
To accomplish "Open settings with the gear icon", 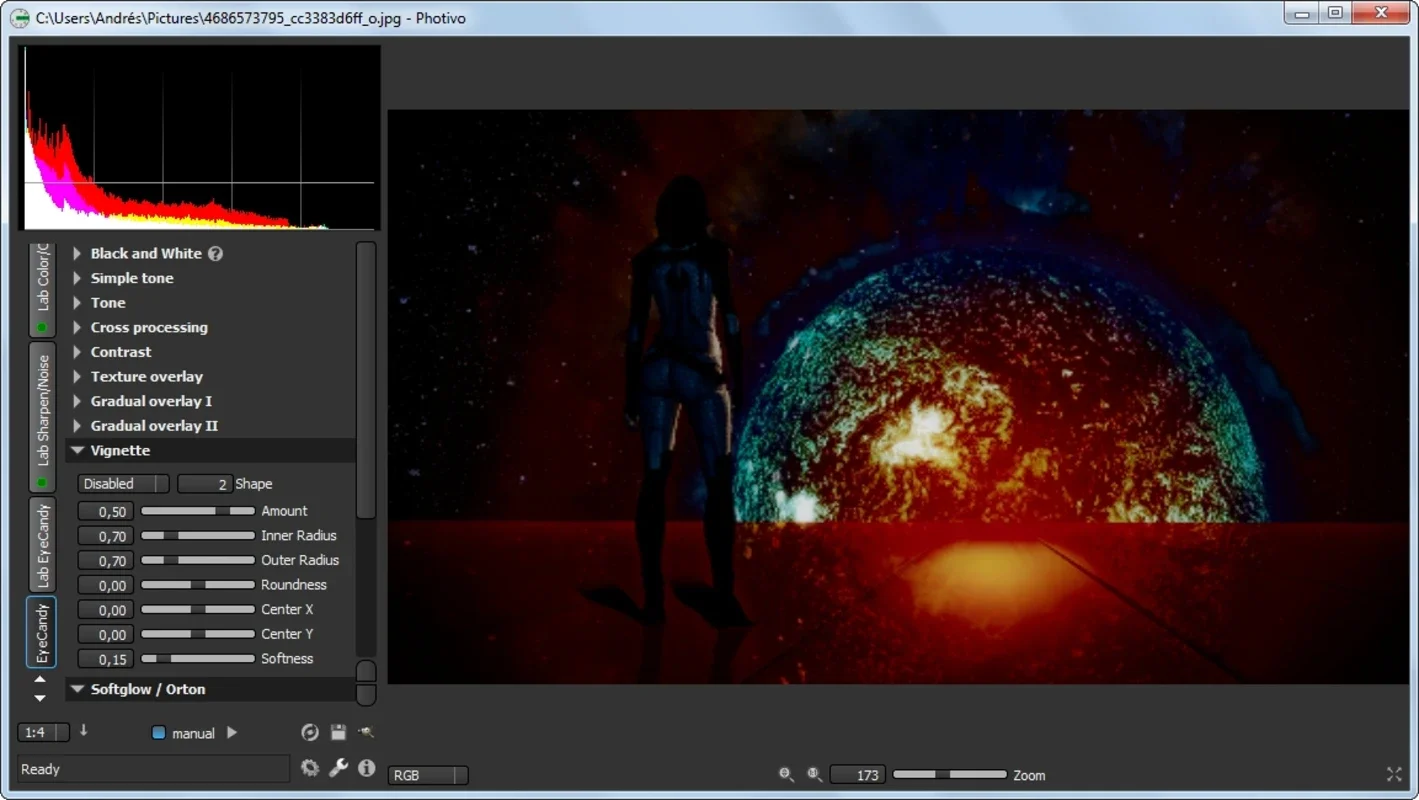I will [310, 768].
